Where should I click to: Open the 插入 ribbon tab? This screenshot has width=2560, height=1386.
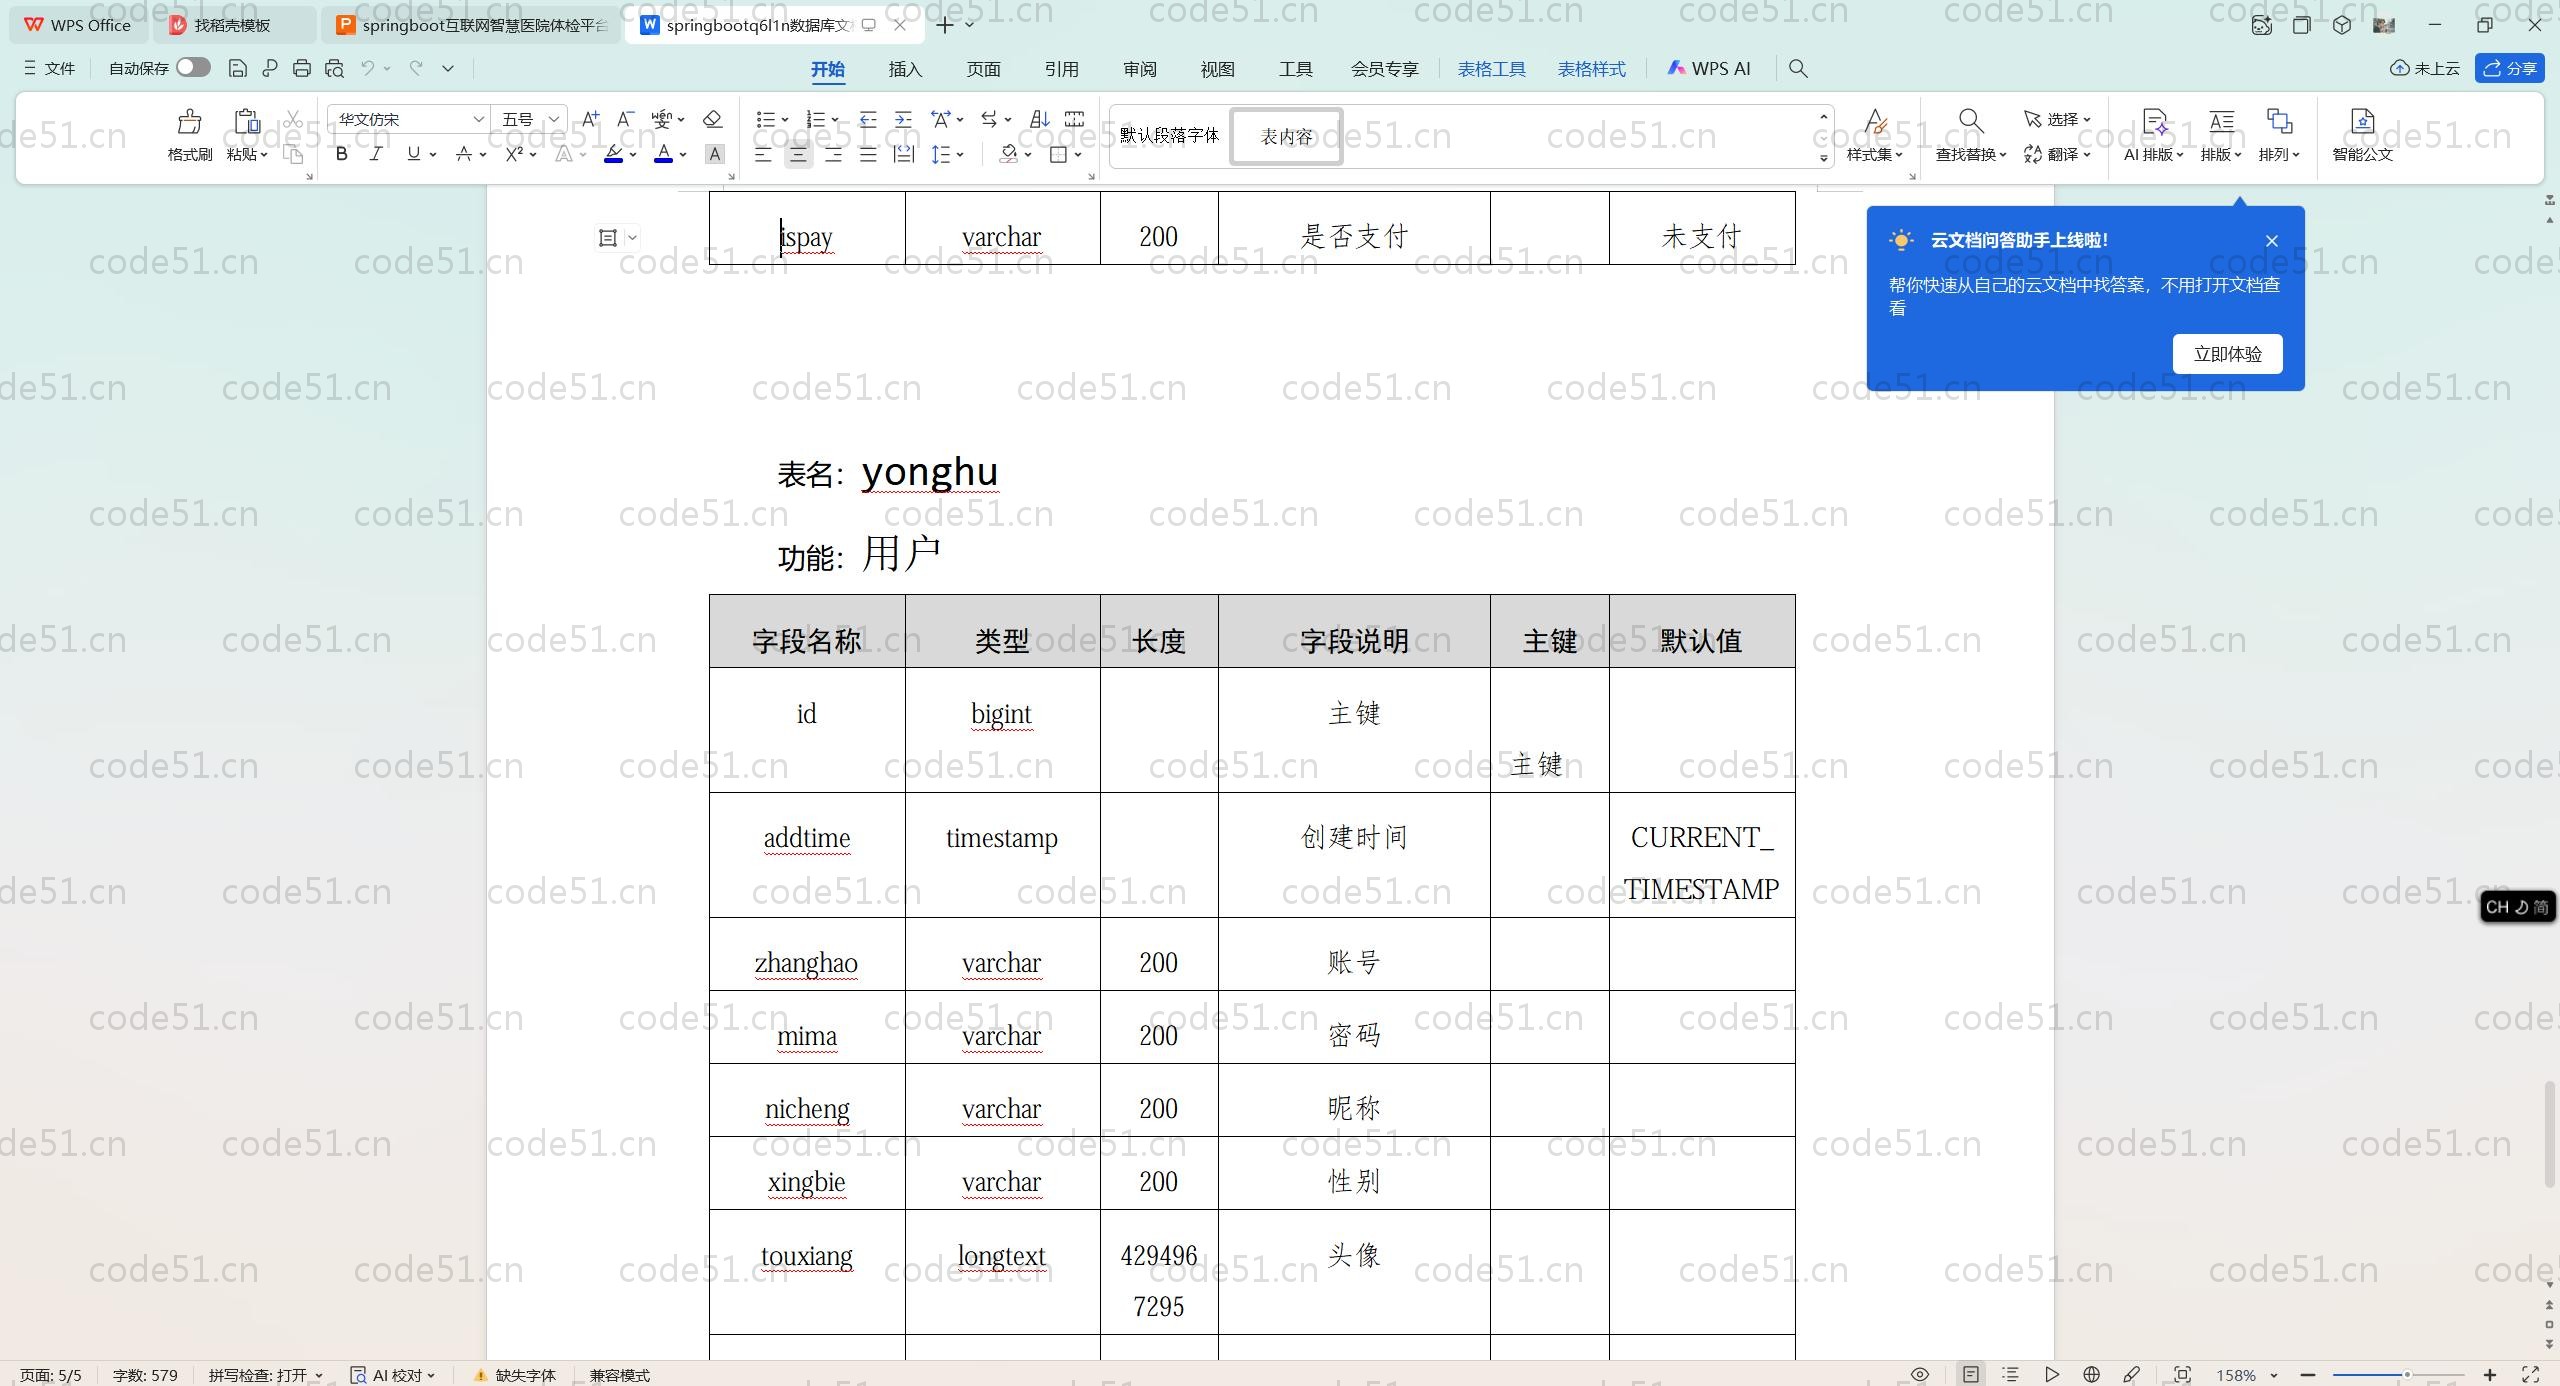pyautogui.click(x=904, y=69)
